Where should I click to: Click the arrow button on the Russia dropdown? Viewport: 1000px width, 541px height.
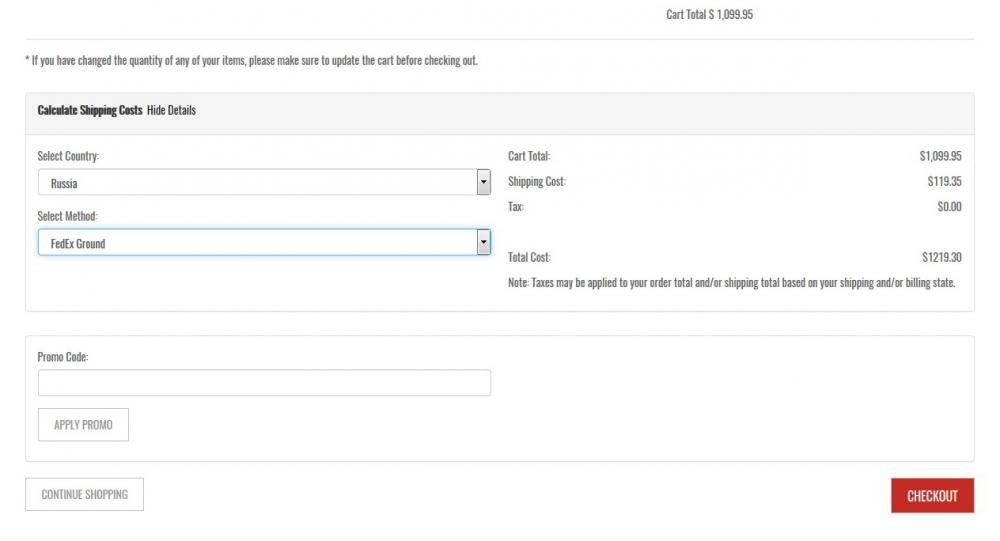[483, 183]
